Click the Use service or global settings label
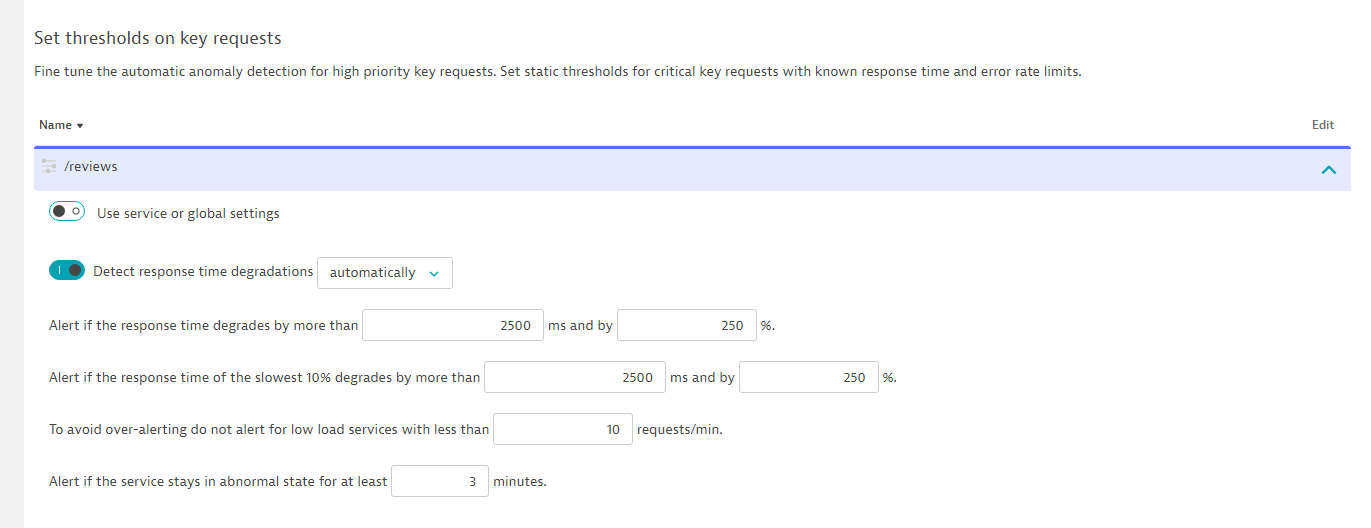 [188, 213]
